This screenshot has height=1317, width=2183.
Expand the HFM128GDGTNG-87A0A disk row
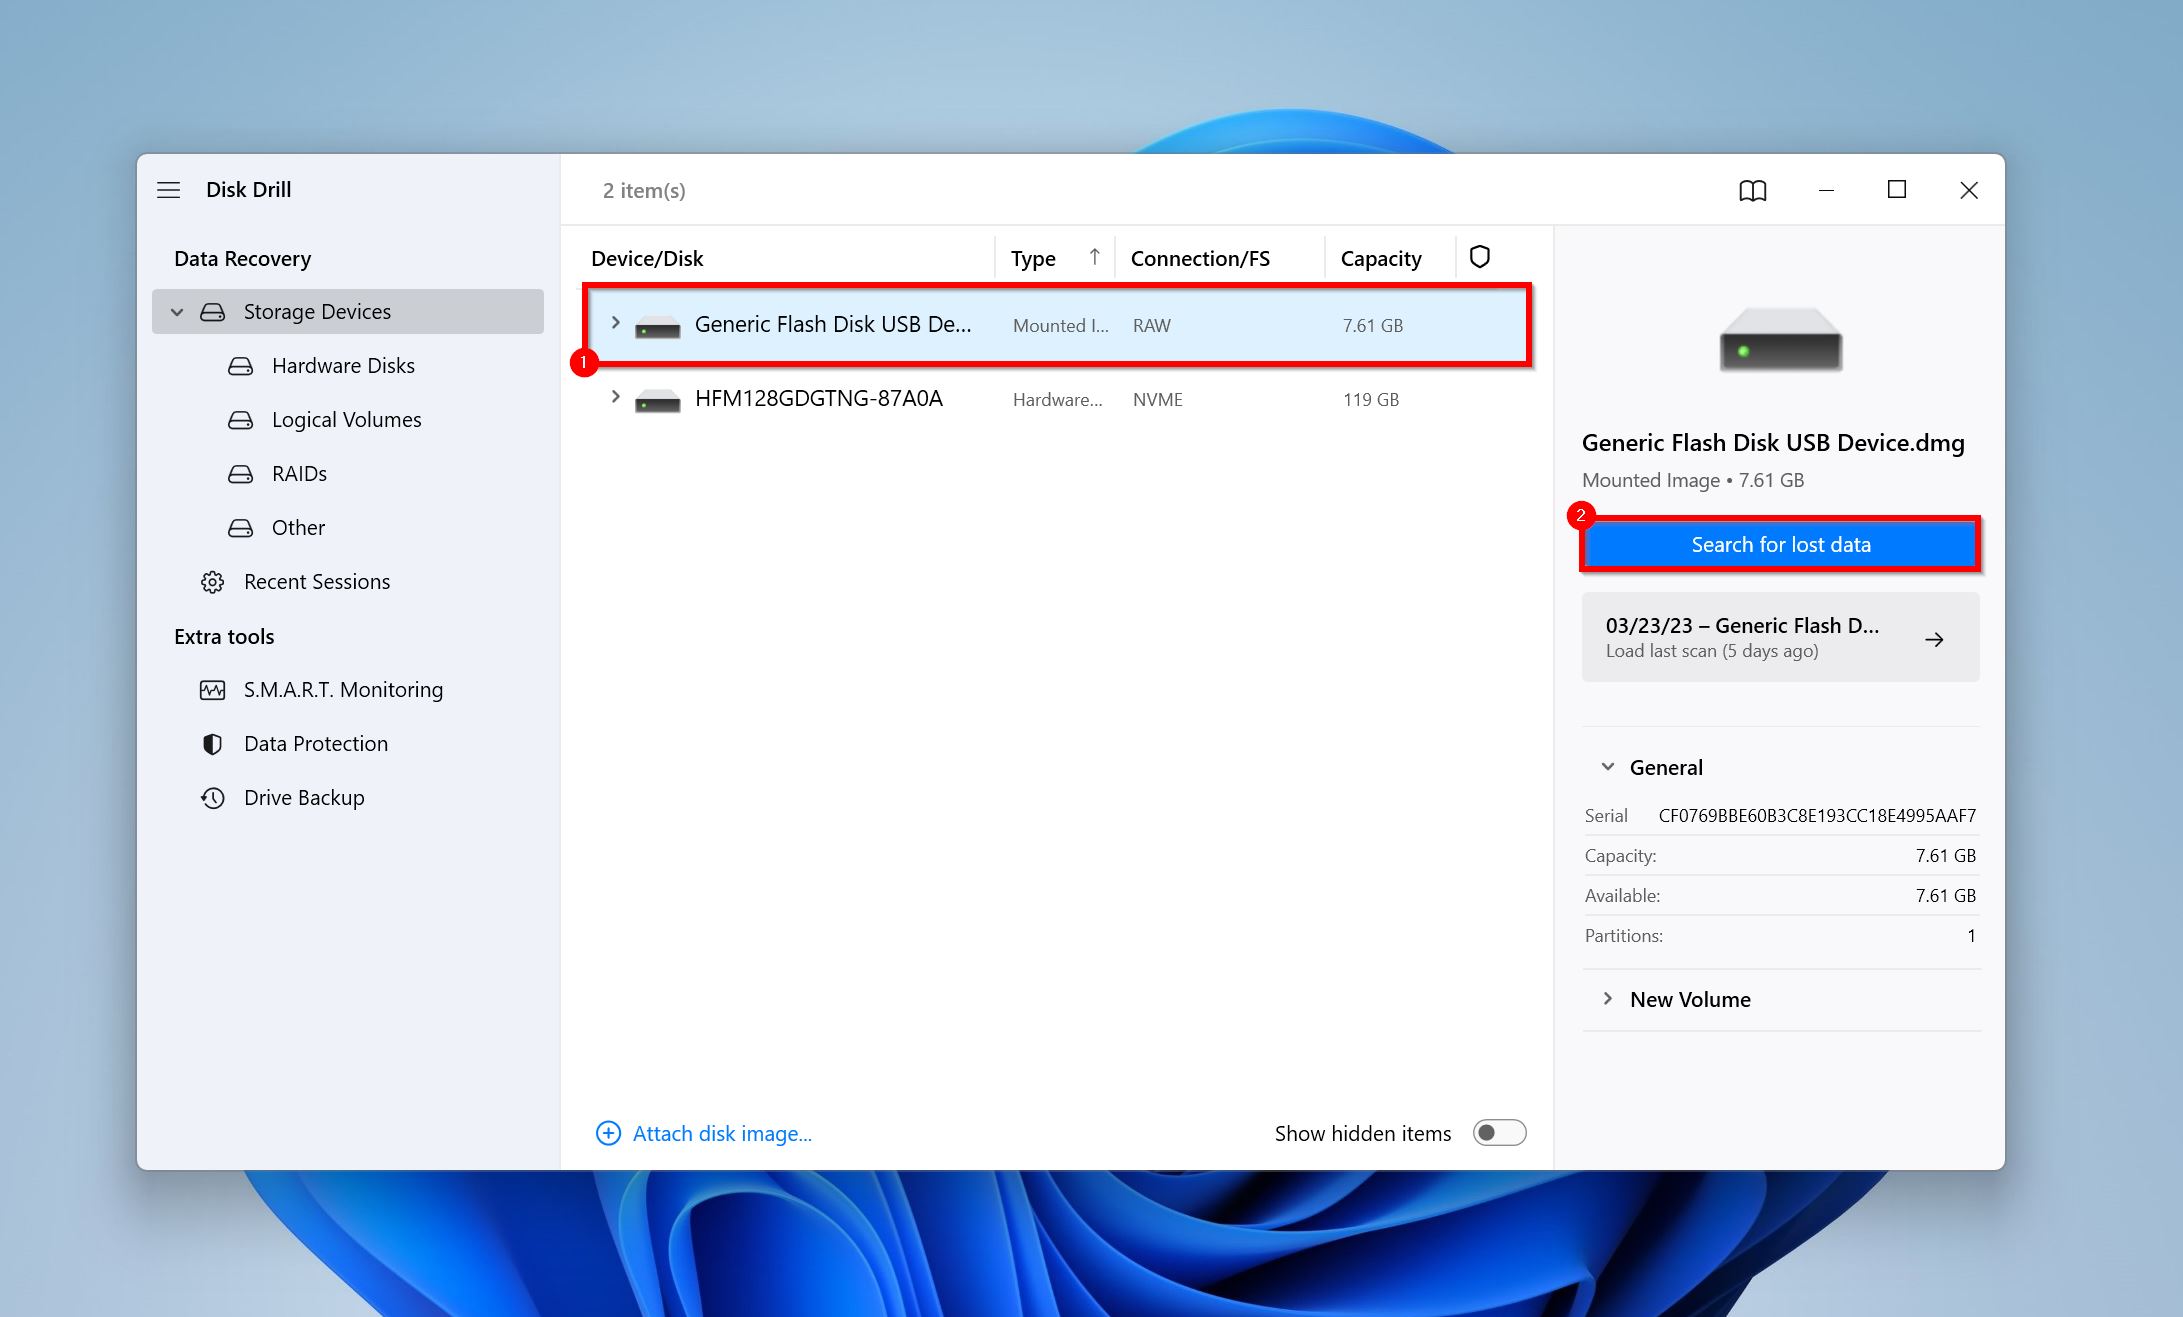[615, 397]
